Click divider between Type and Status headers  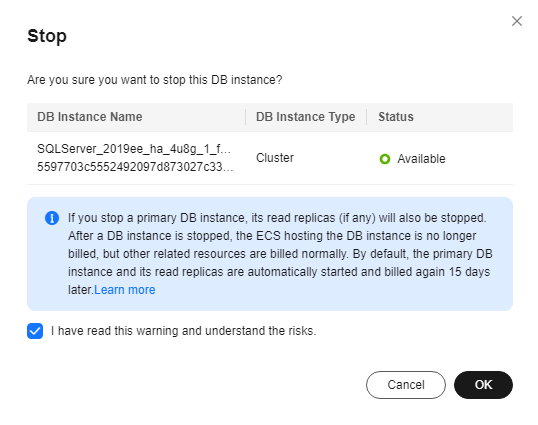367,117
